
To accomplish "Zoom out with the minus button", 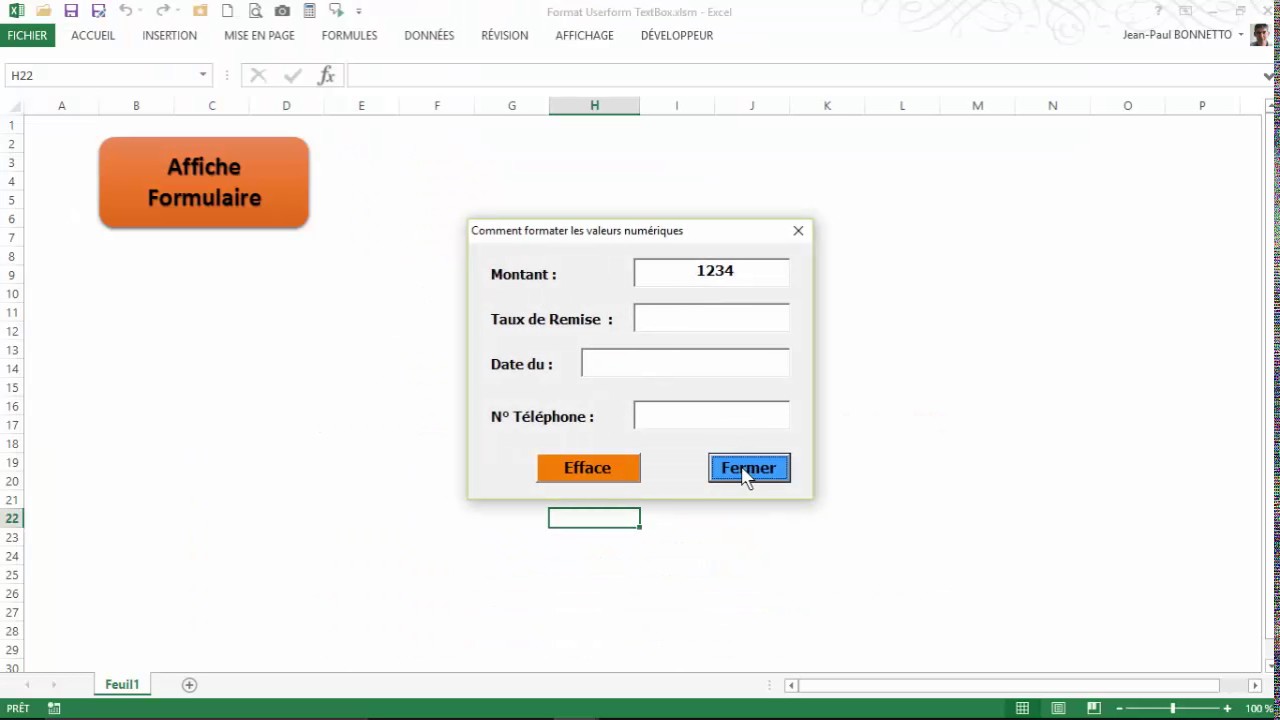I will 1119,709.
